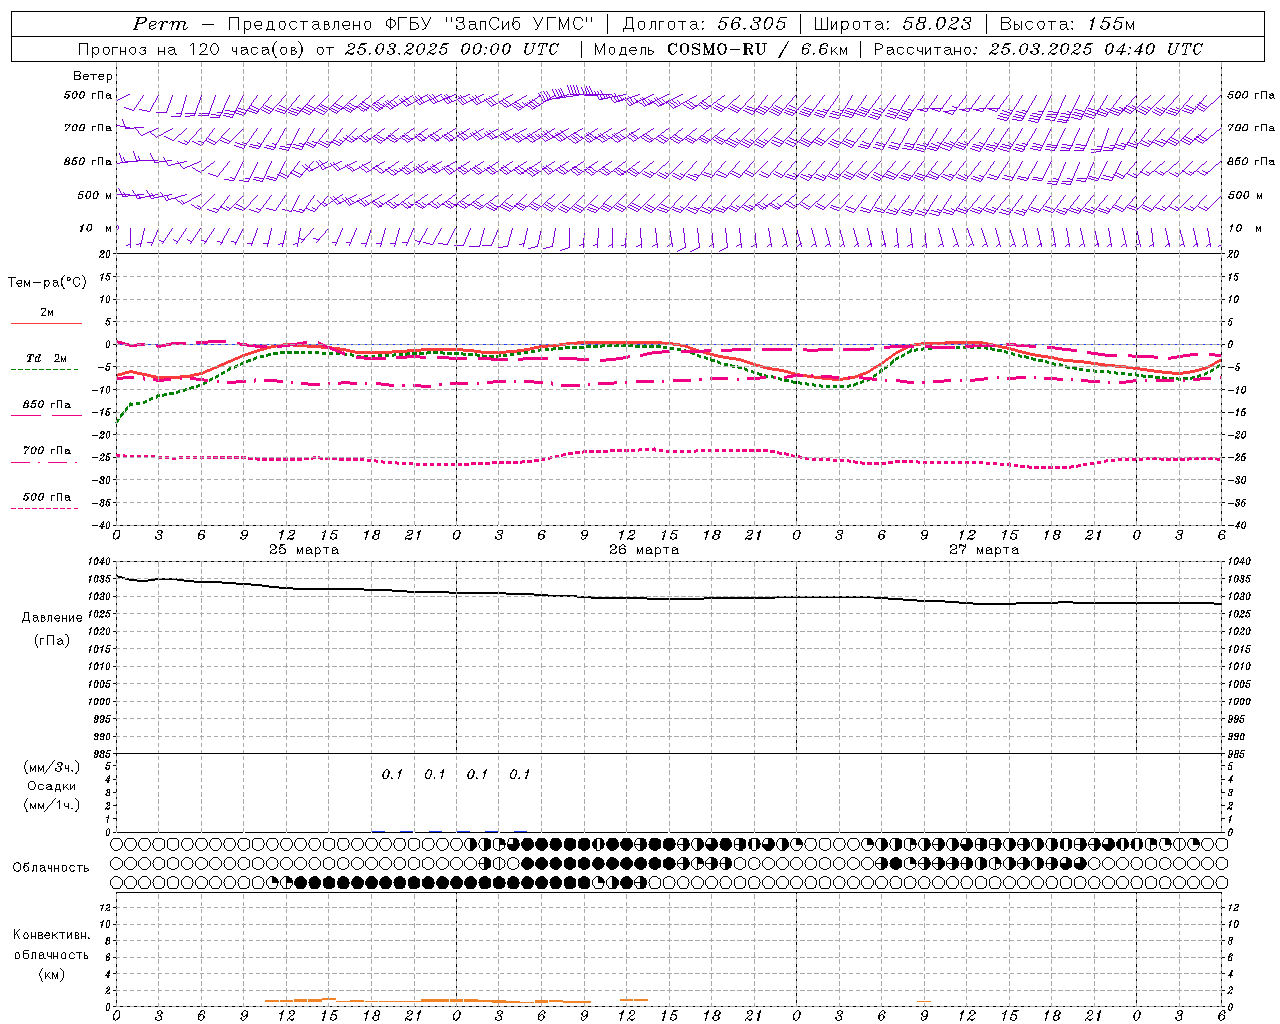The image size is (1280, 1024).
Task: Click the "700 гПа" dash-dot legend line sample
Action: (x=44, y=462)
